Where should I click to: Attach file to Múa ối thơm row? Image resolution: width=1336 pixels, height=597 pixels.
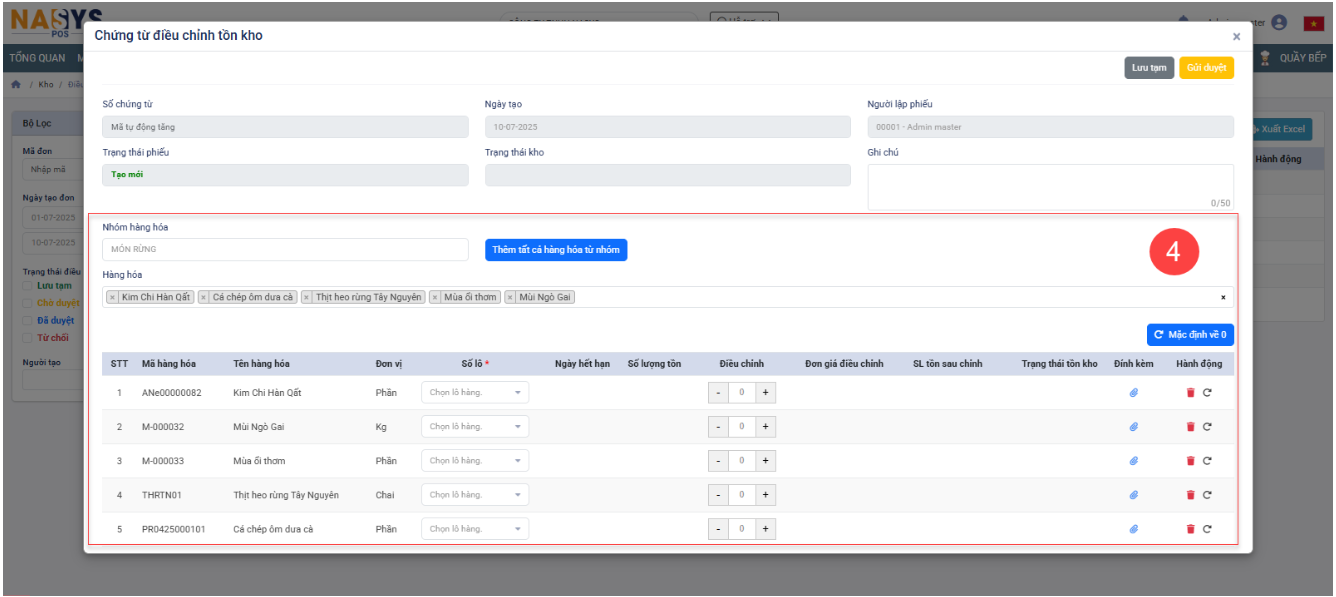pyautogui.click(x=1134, y=461)
